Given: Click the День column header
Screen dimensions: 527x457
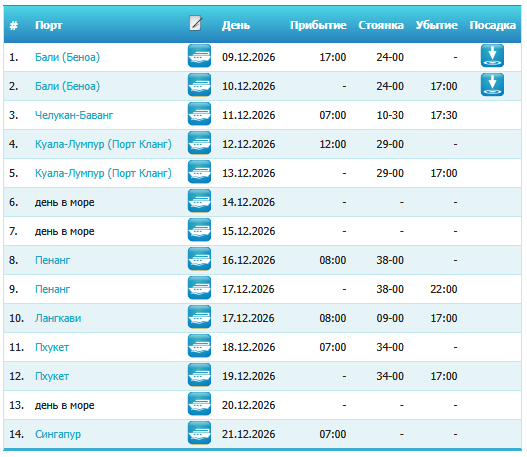Looking at the screenshot, I should pos(236,25).
